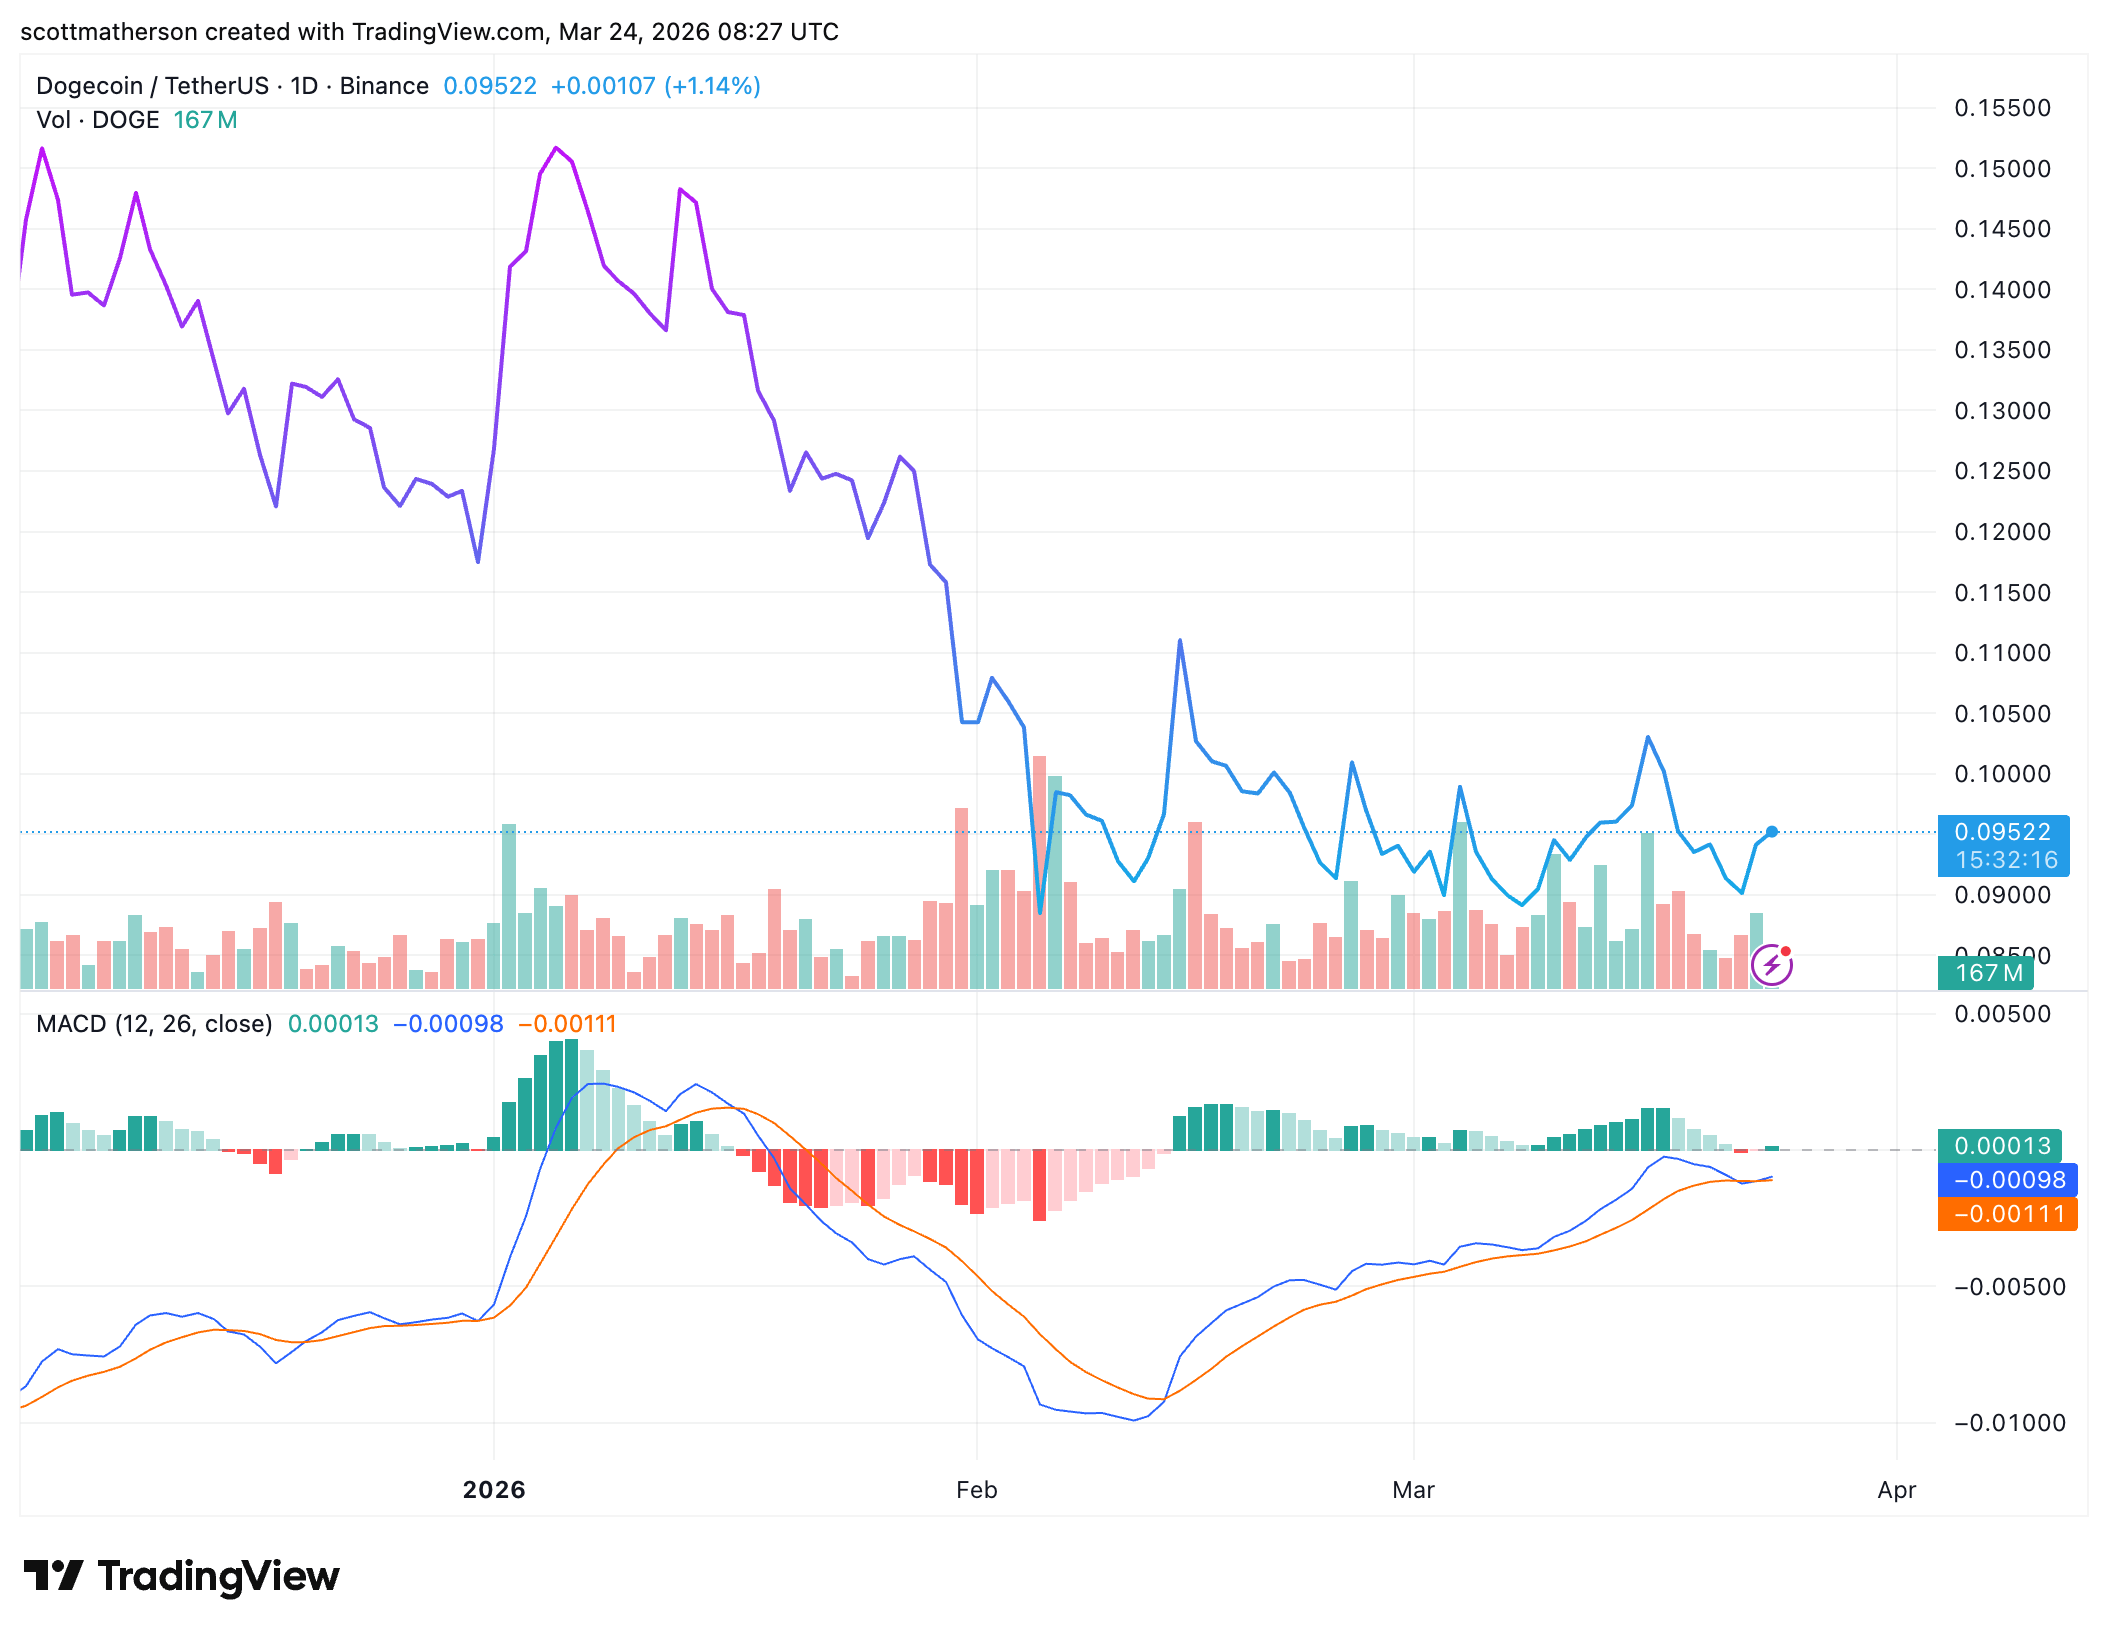The height and width of the screenshot is (1636, 2108).
Task: Click the green 0.00013 histogram value tag
Action: (x=2002, y=1146)
